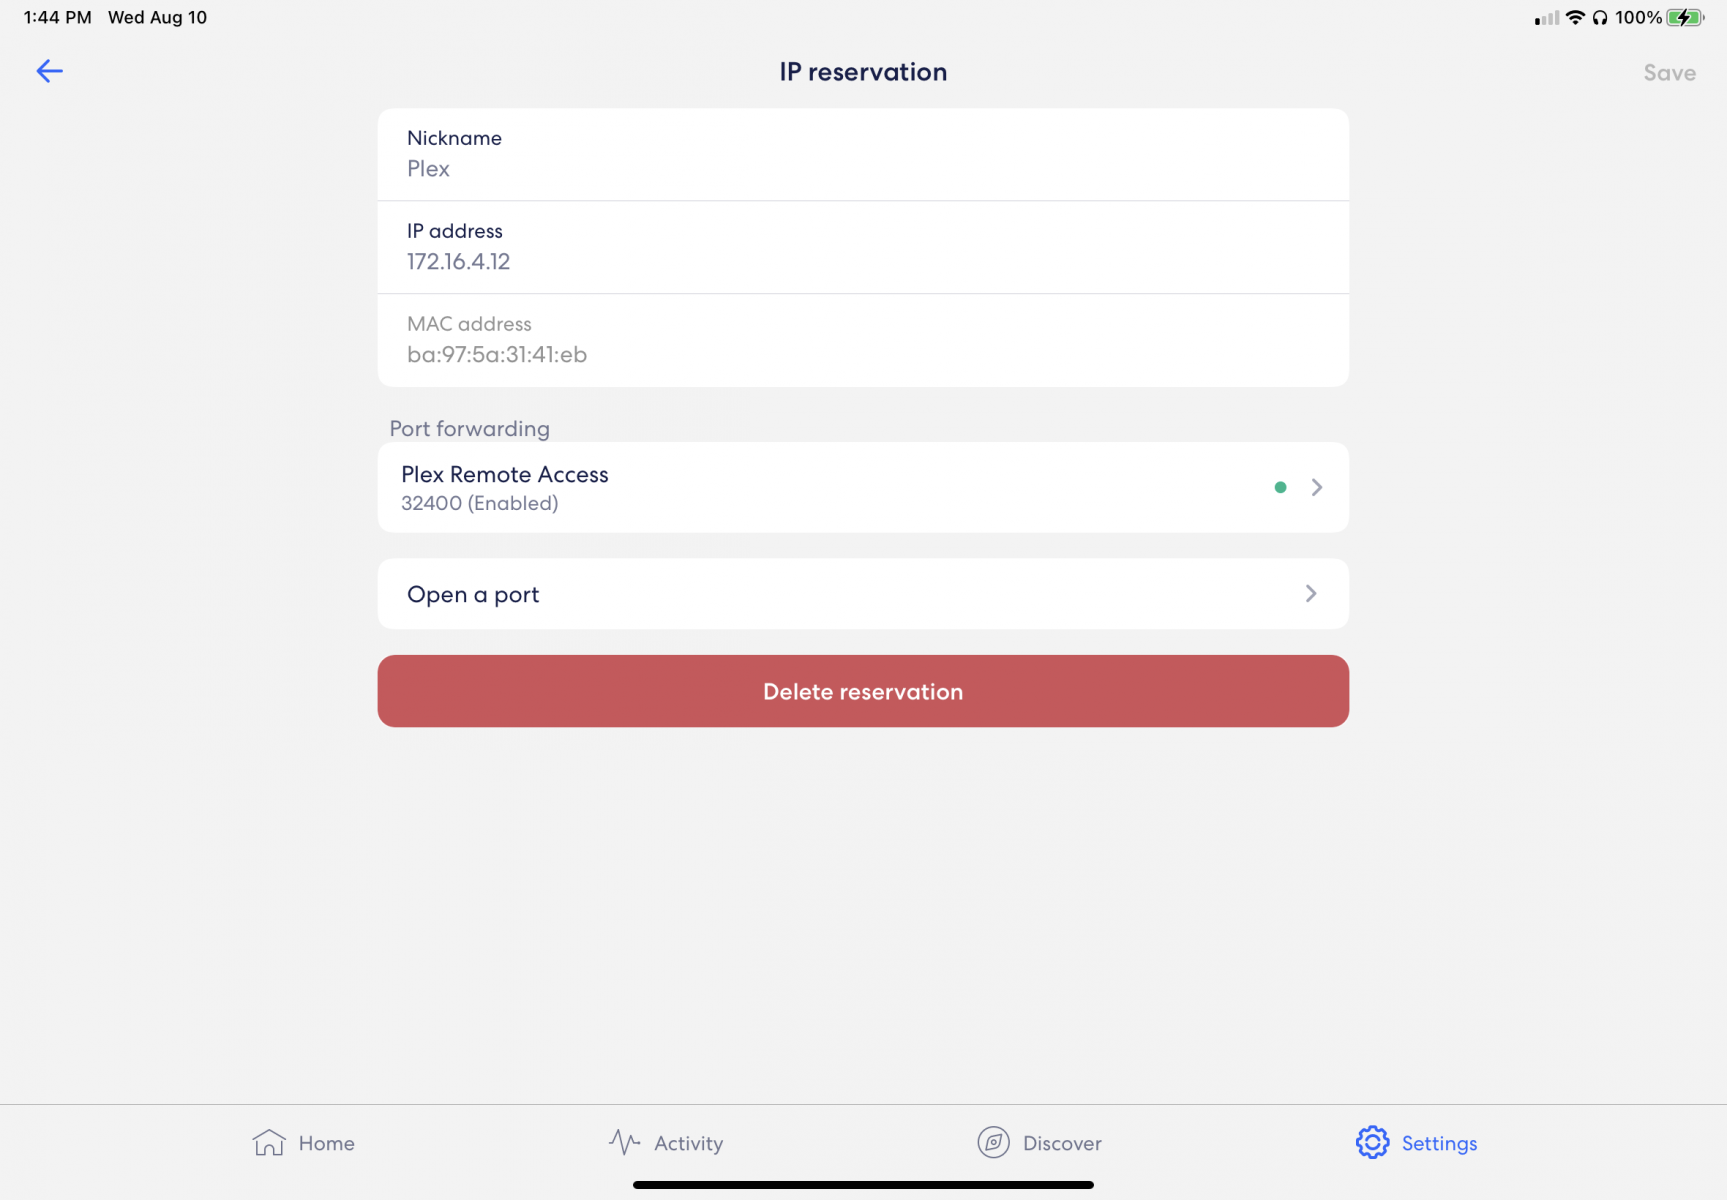Tap the Home house icon
The width and height of the screenshot is (1727, 1200).
tap(269, 1142)
